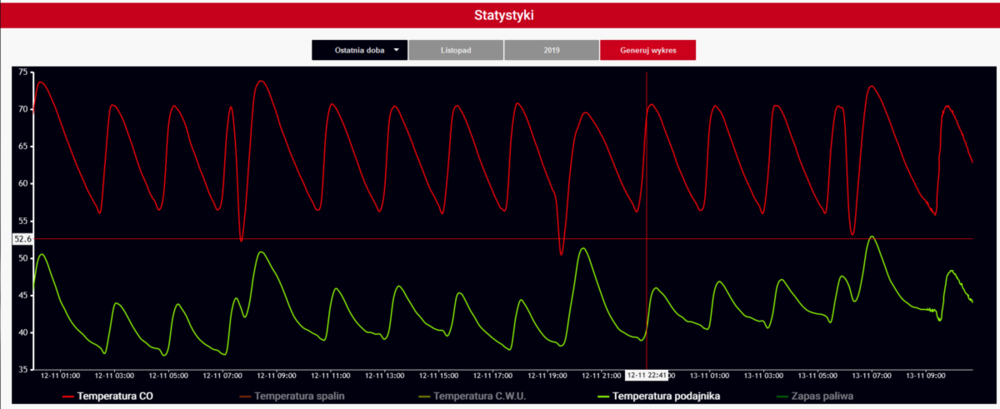This screenshot has height=409, width=1000.
Task: Select the 12-11 22:41 crosshair time label
Action: pos(647,376)
